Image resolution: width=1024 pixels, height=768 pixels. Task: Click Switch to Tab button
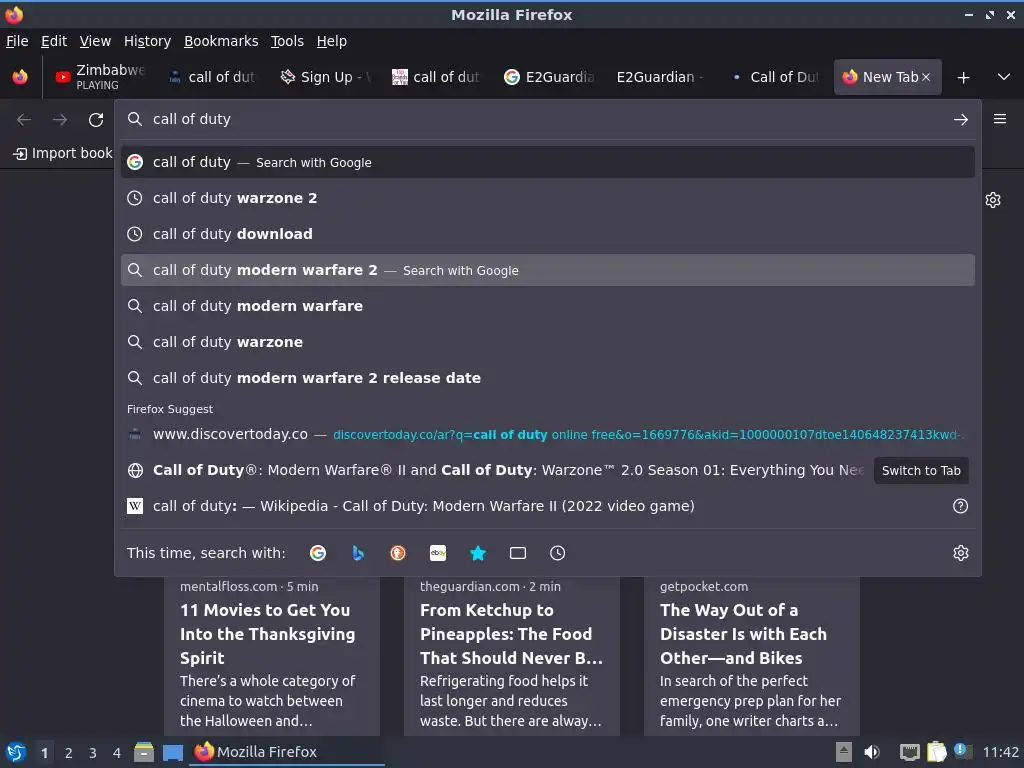(921, 471)
